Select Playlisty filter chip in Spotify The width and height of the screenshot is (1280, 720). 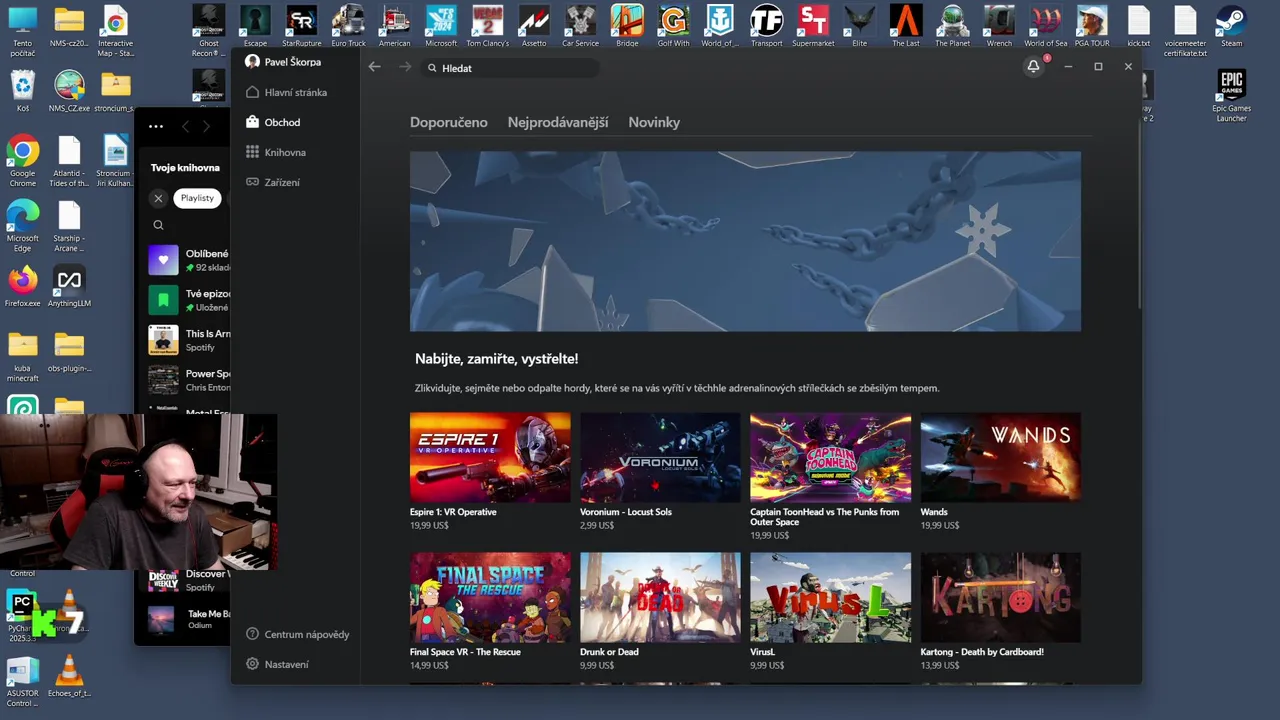tap(197, 198)
